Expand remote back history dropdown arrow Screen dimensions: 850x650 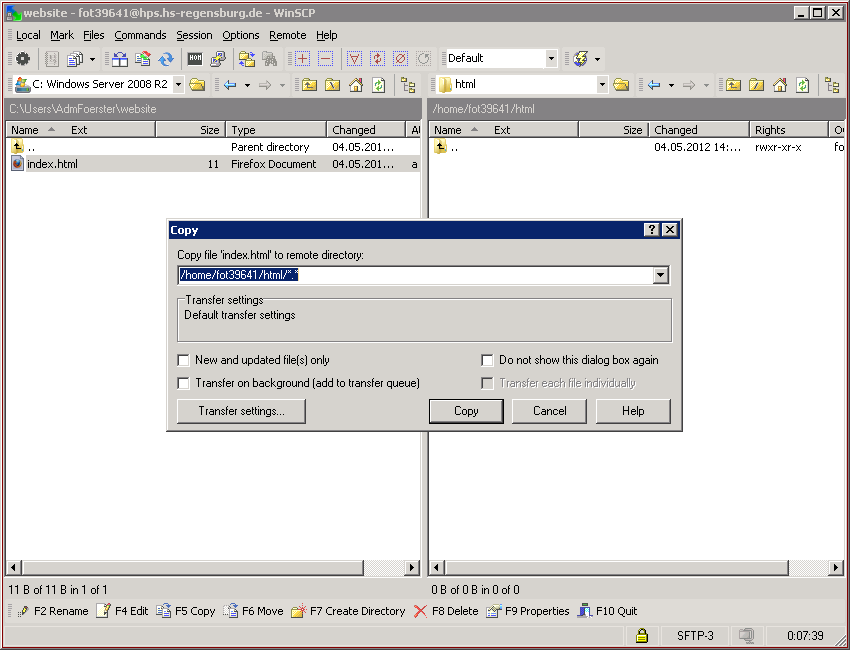[x=671, y=85]
